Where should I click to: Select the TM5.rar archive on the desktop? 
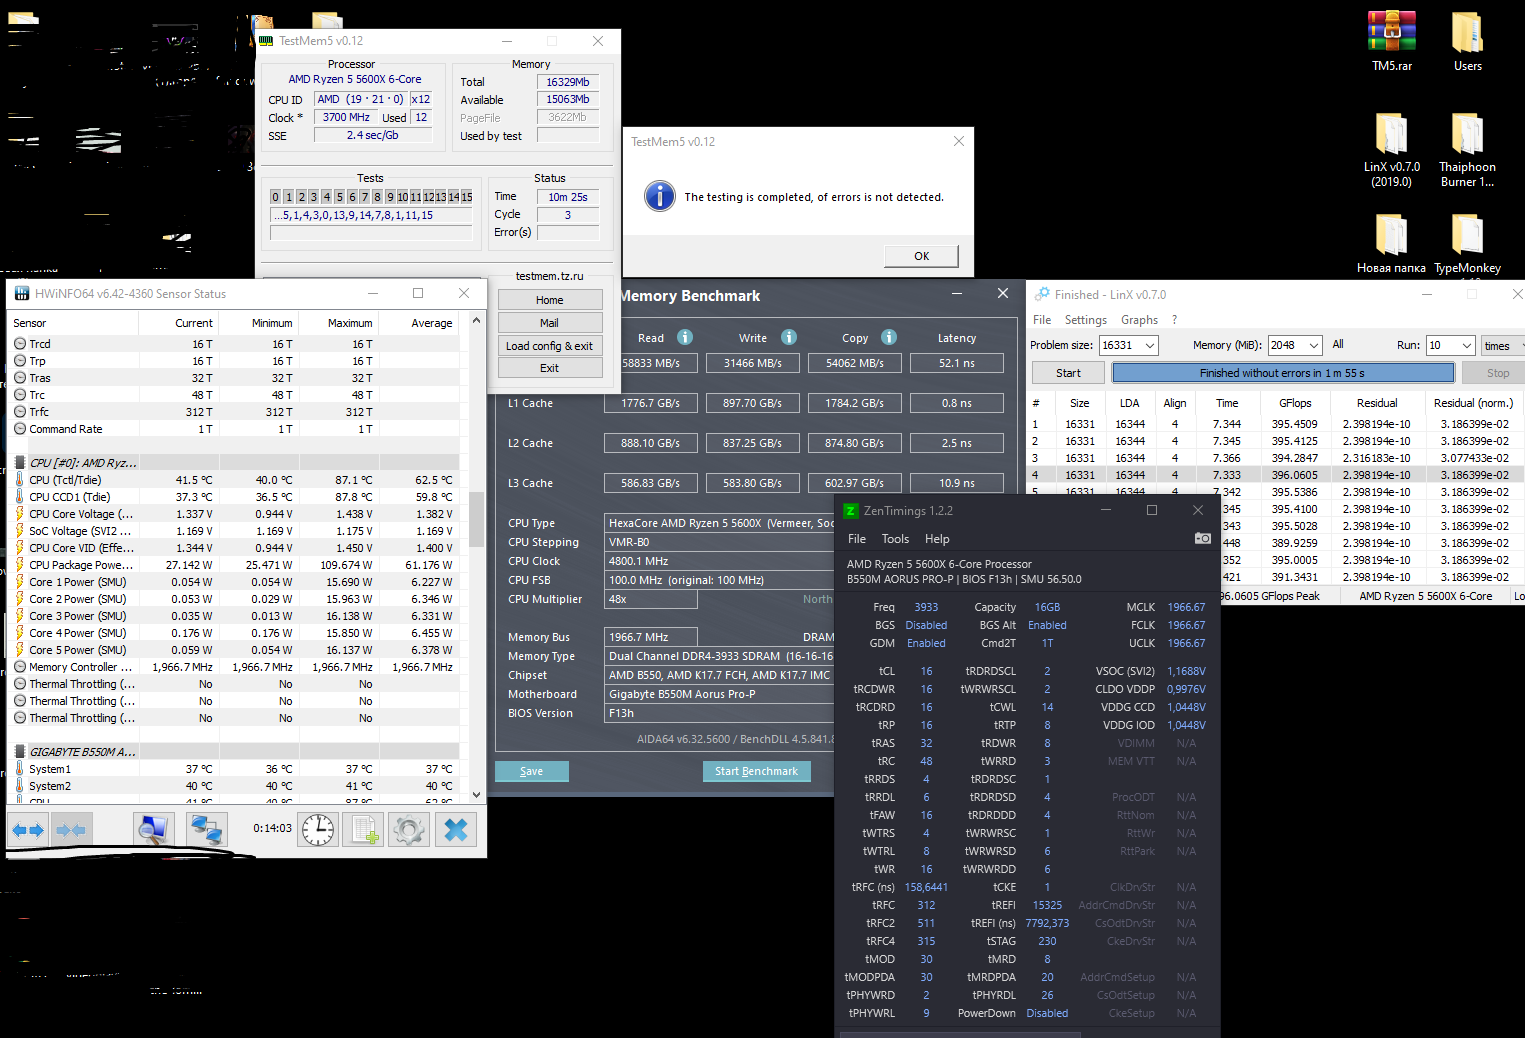1392,41
